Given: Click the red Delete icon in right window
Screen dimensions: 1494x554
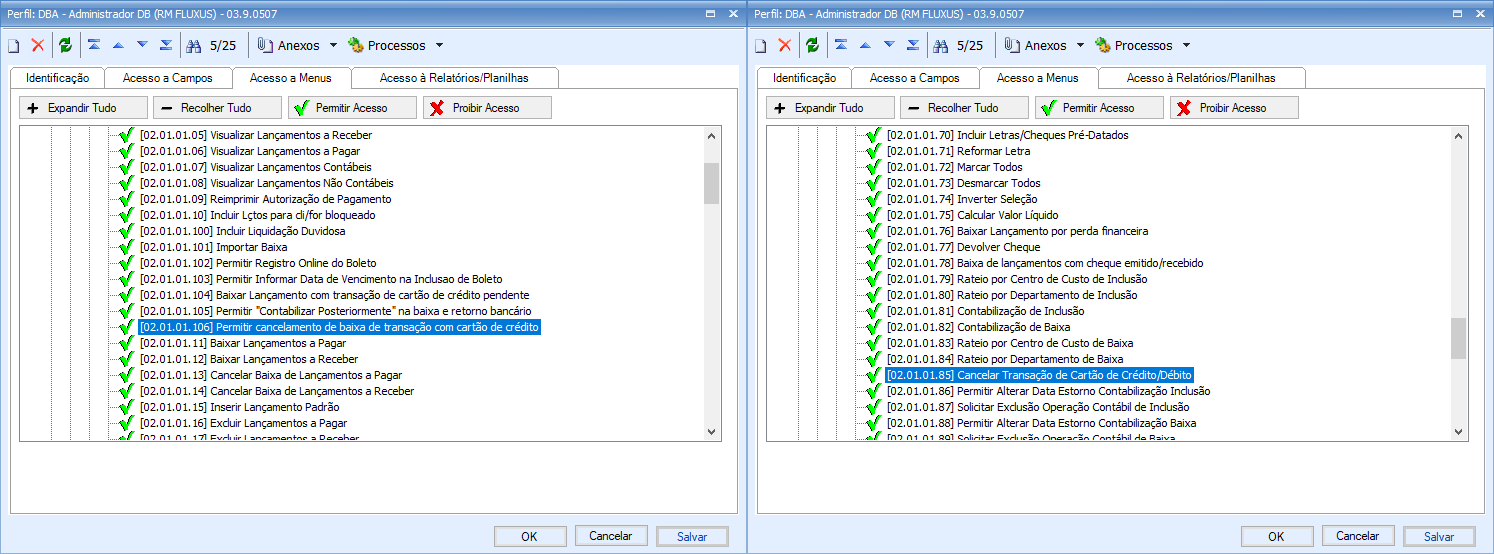Looking at the screenshot, I should click(785, 45).
